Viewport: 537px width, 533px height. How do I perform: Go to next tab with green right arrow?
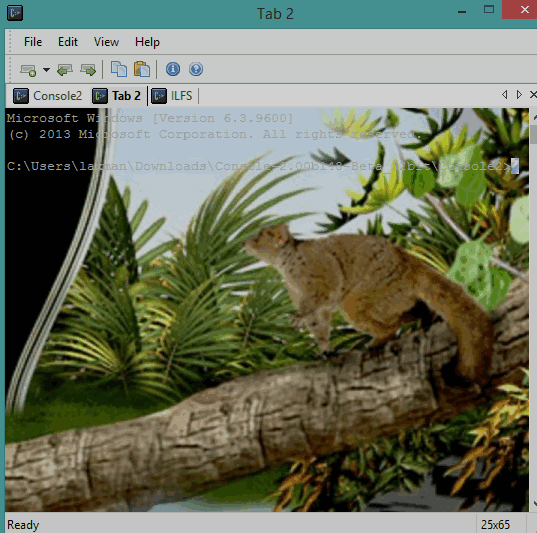coord(88,70)
